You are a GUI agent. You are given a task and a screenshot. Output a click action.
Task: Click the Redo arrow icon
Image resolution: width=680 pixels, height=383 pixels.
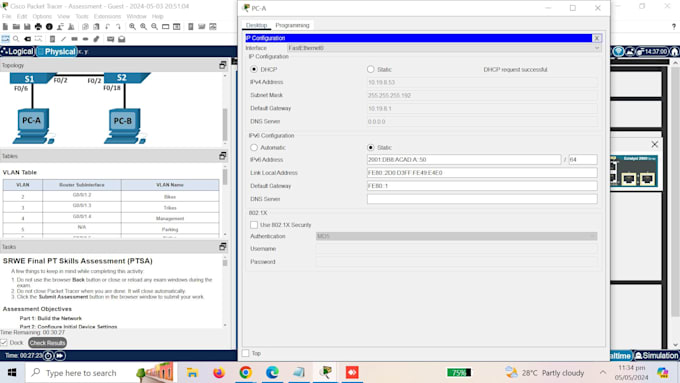pyautogui.click(x=118, y=26)
